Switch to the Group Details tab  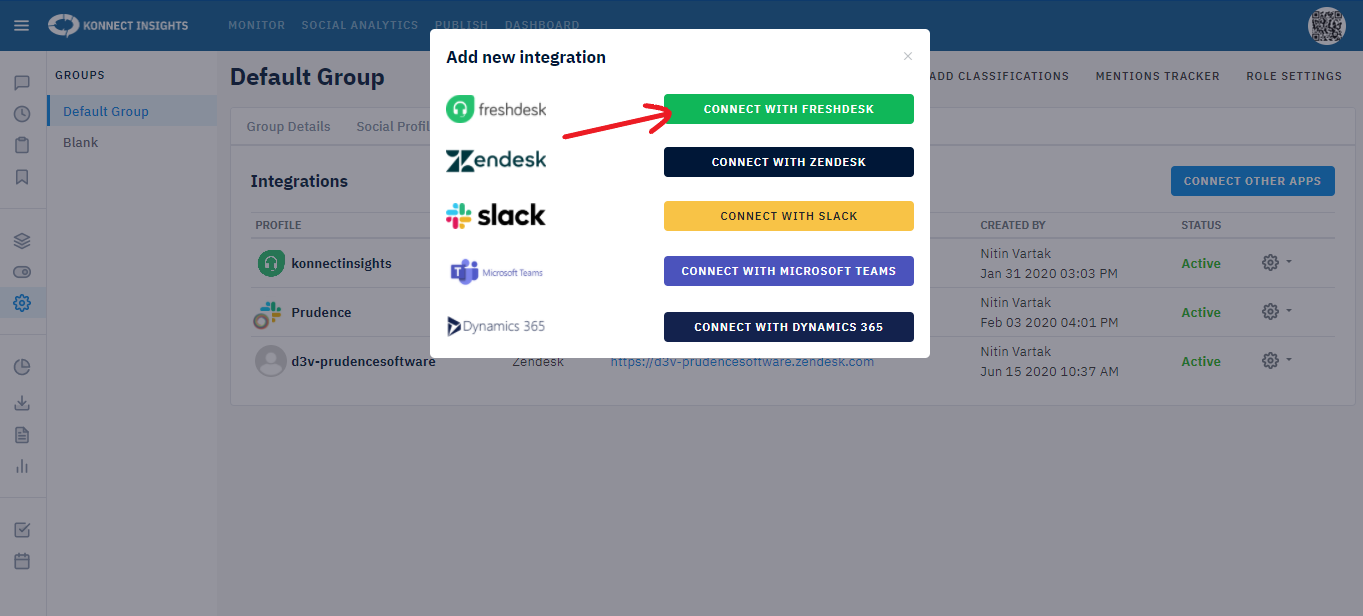pyautogui.click(x=287, y=126)
